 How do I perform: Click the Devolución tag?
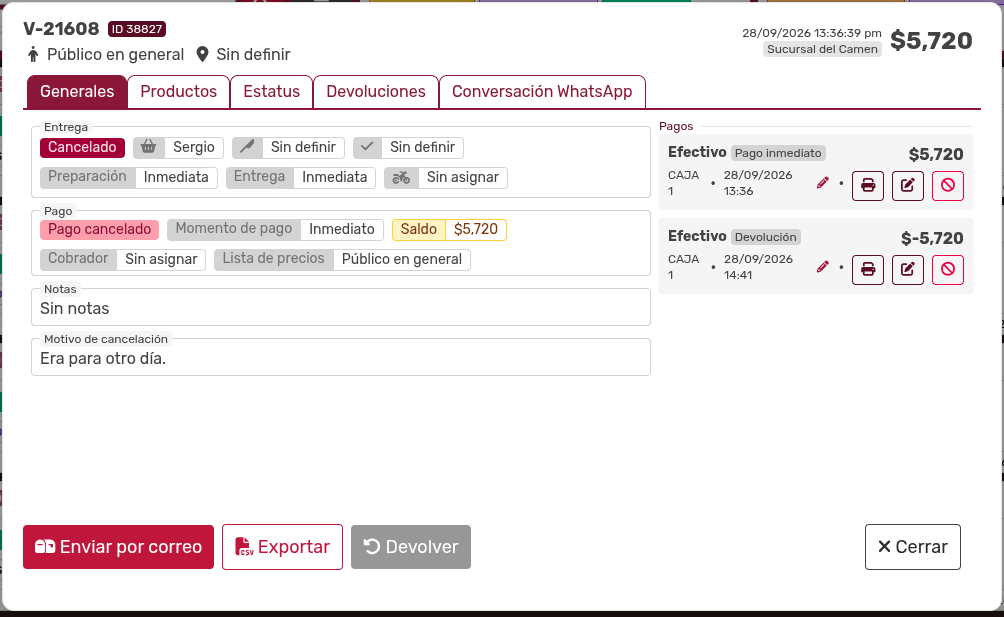tap(766, 237)
